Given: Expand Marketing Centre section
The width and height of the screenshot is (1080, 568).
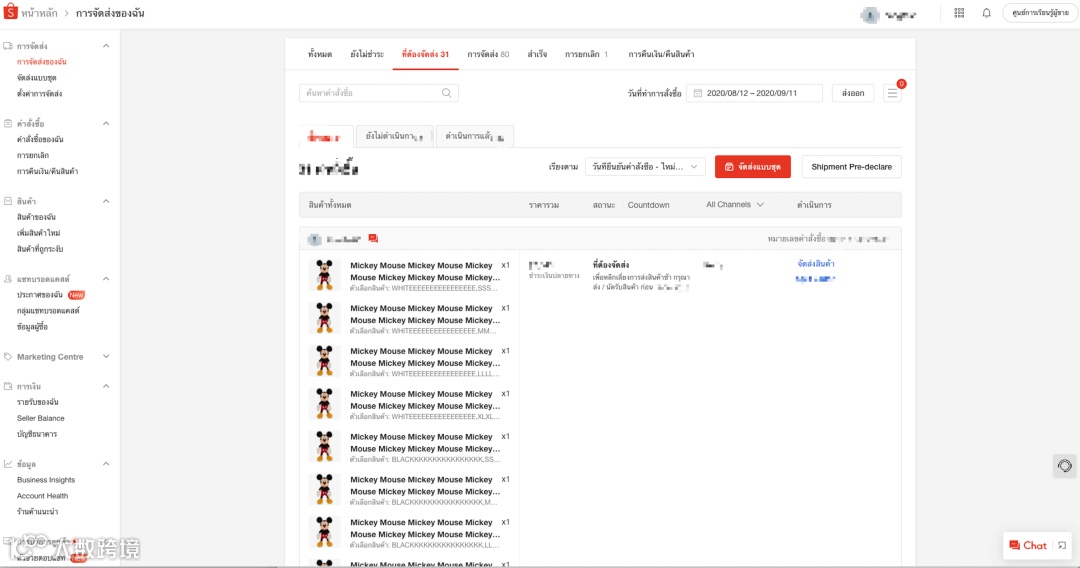Looking at the screenshot, I should (x=106, y=357).
